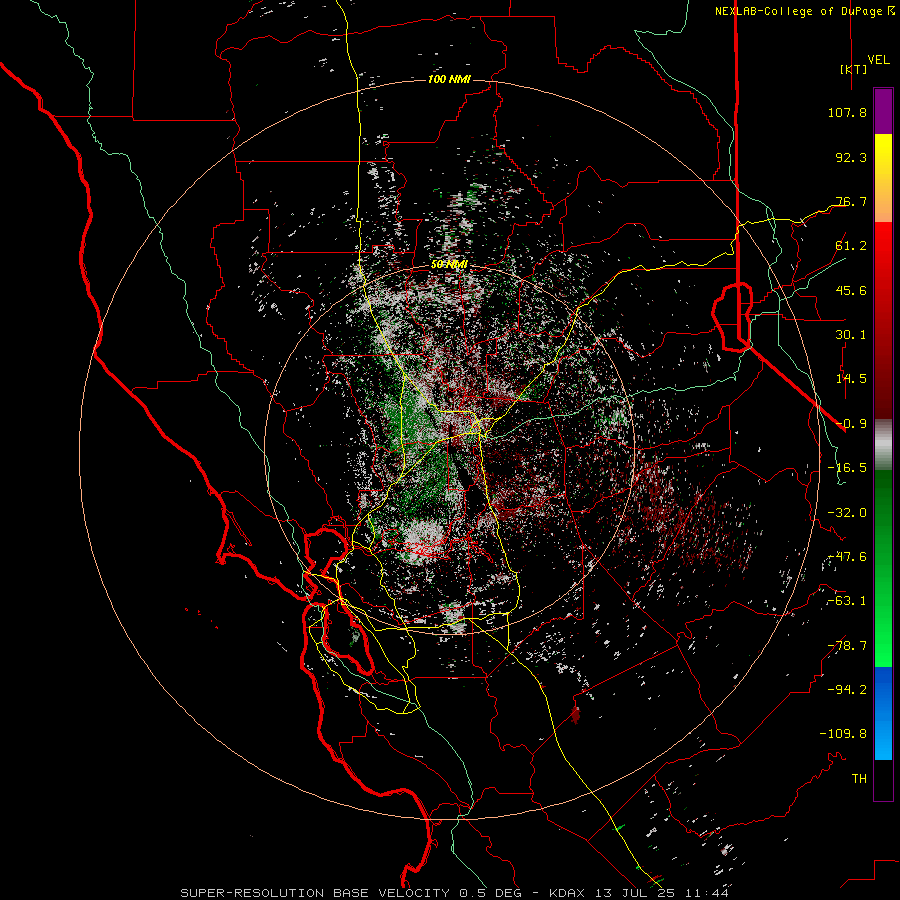Click the NEXLAB-College of DuPage watermark text
Image resolution: width=900 pixels, height=900 pixels.
pyautogui.click(x=804, y=11)
